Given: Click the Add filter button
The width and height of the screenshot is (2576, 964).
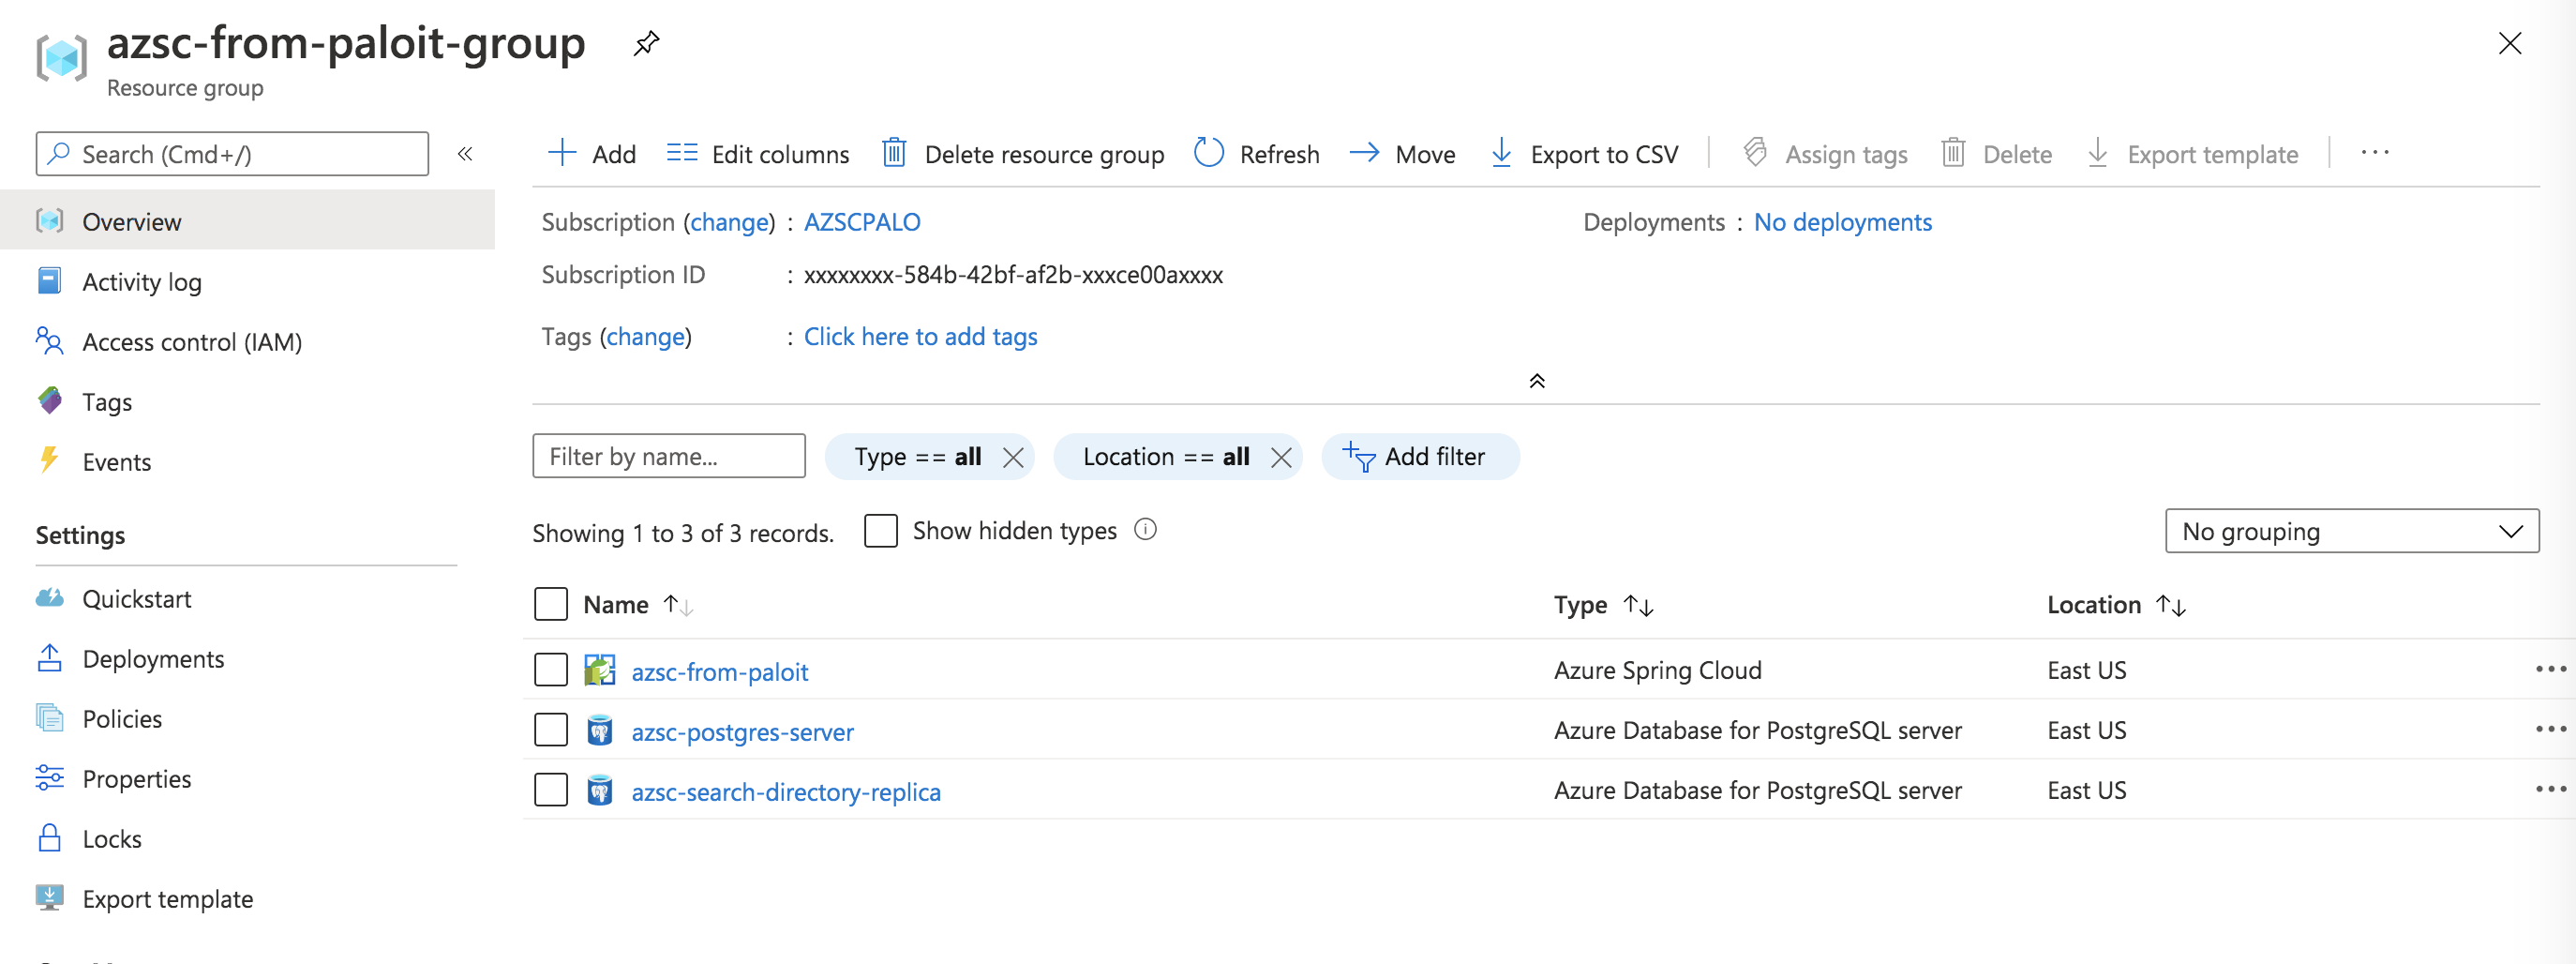Looking at the screenshot, I should (x=1419, y=457).
